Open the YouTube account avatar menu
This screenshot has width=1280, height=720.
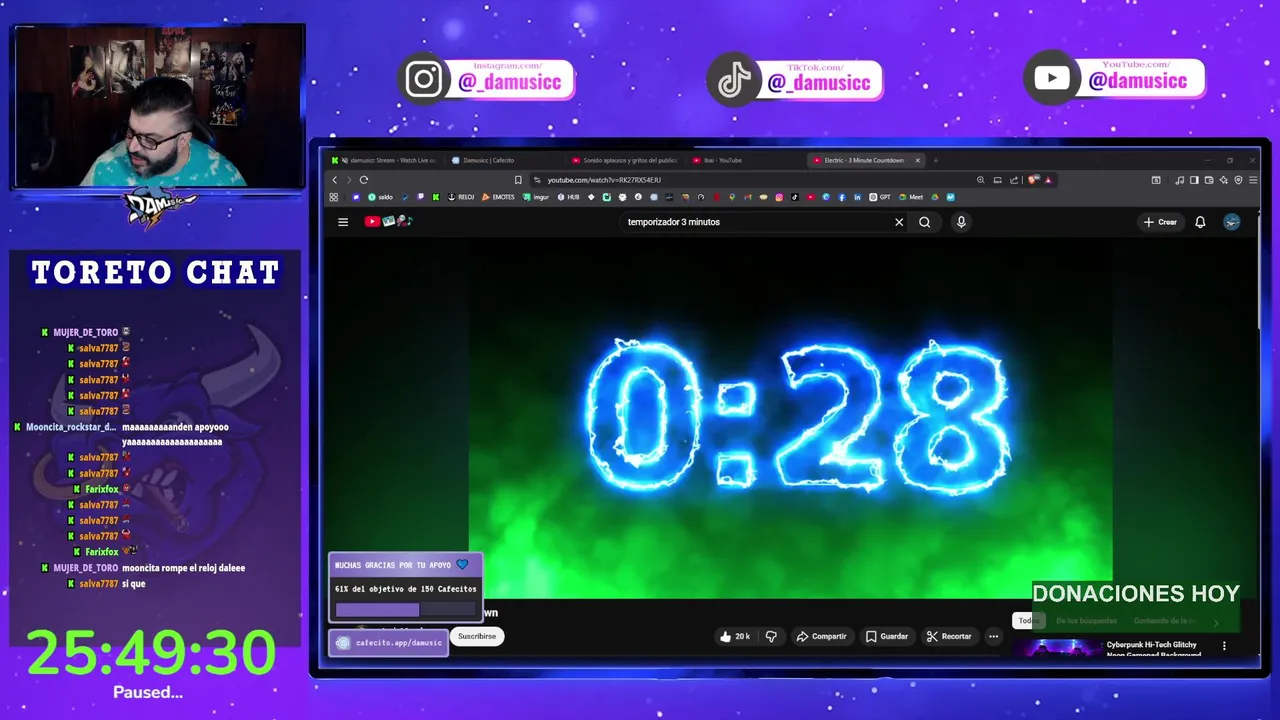(1232, 222)
